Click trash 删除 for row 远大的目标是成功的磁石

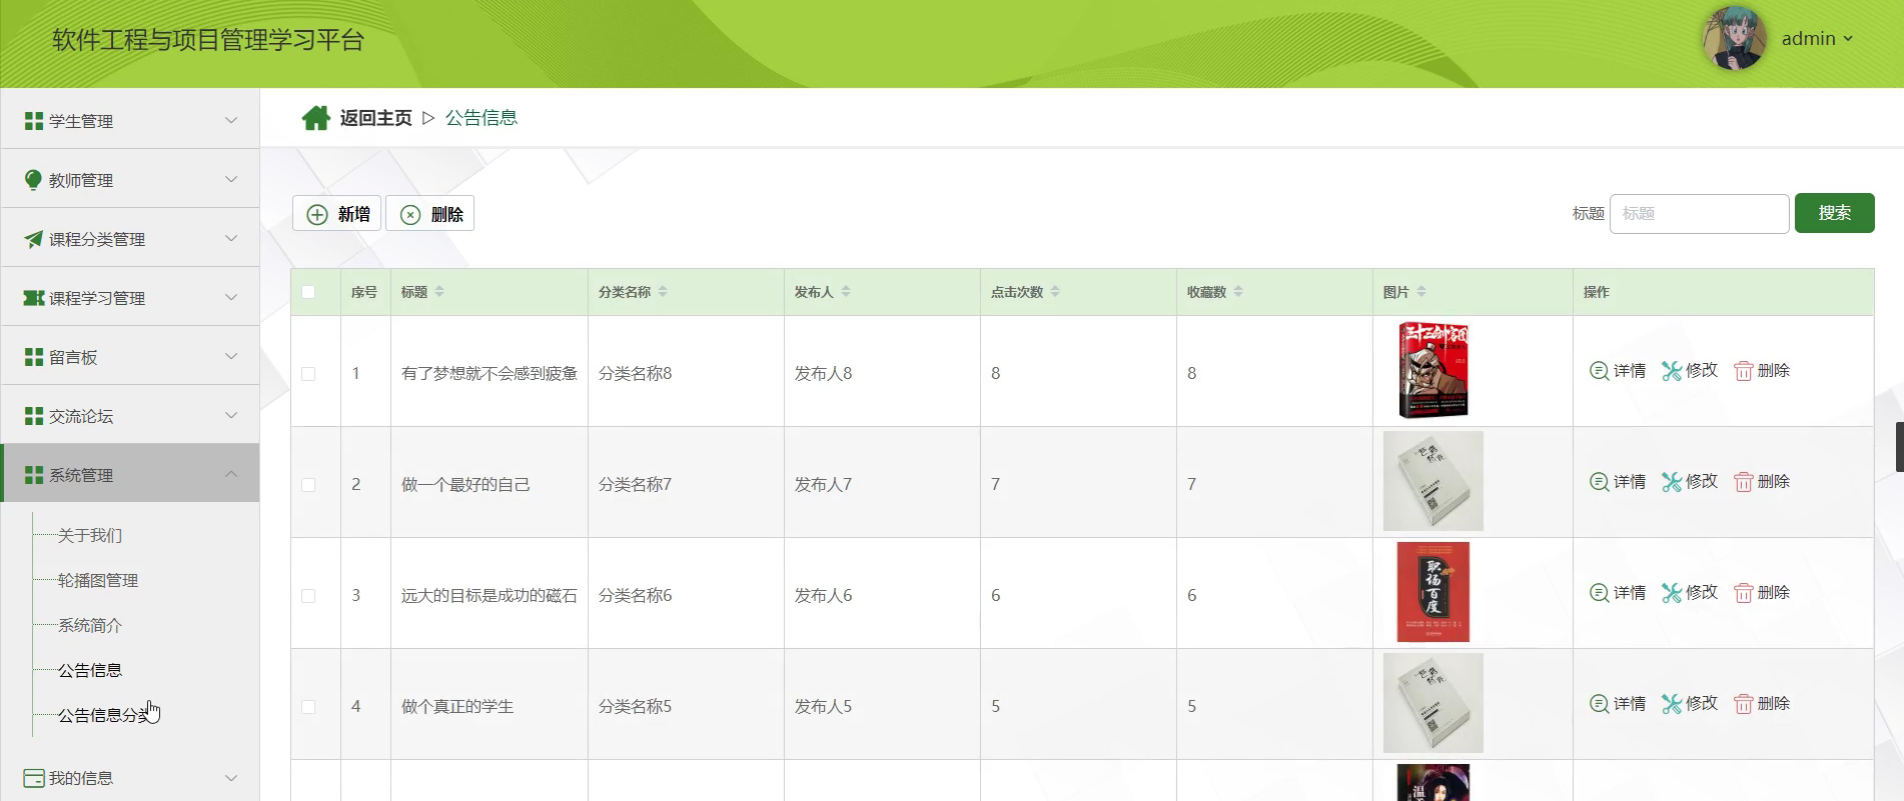[x=1761, y=593]
